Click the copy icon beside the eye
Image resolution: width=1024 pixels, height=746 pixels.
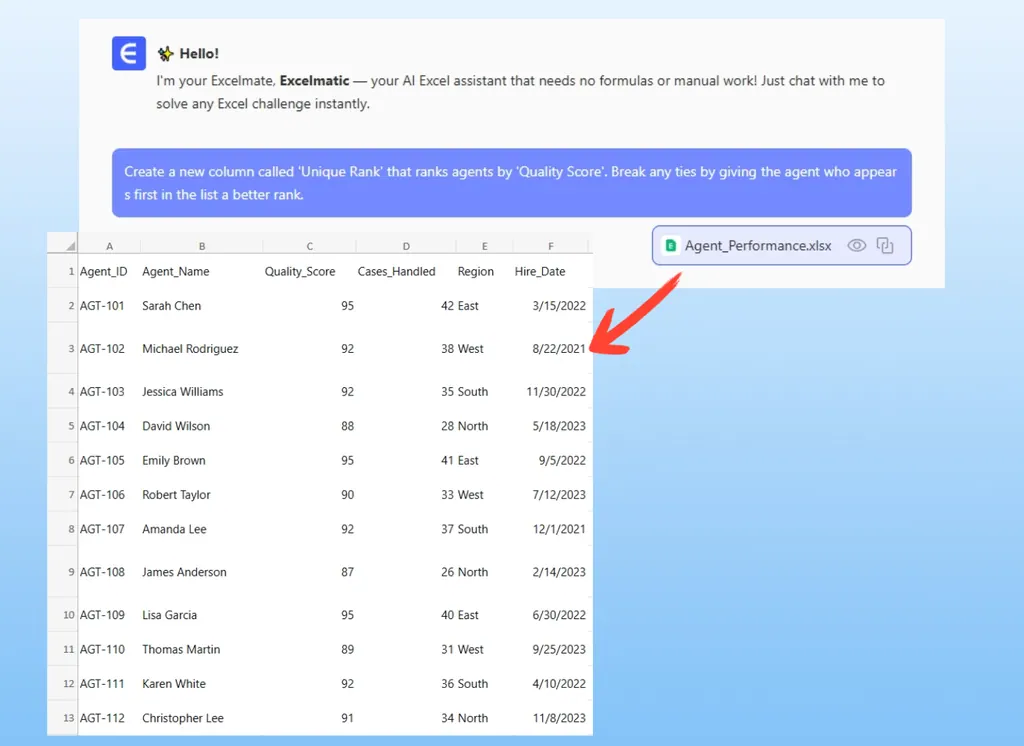[x=885, y=245]
